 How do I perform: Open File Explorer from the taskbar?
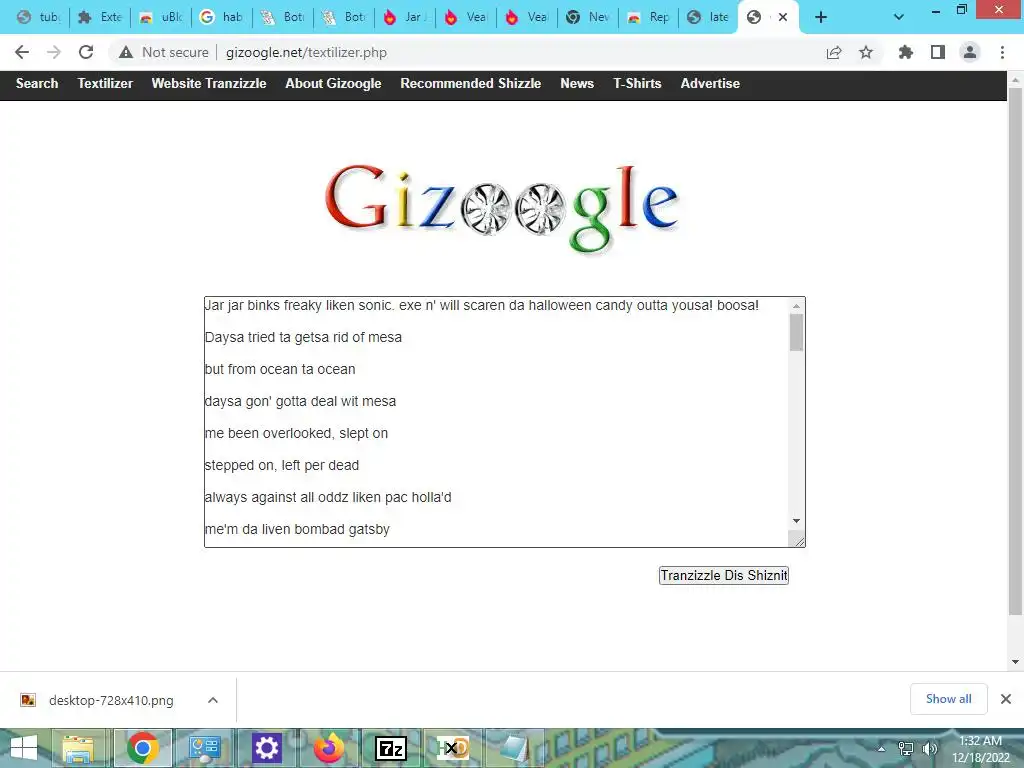pos(78,748)
